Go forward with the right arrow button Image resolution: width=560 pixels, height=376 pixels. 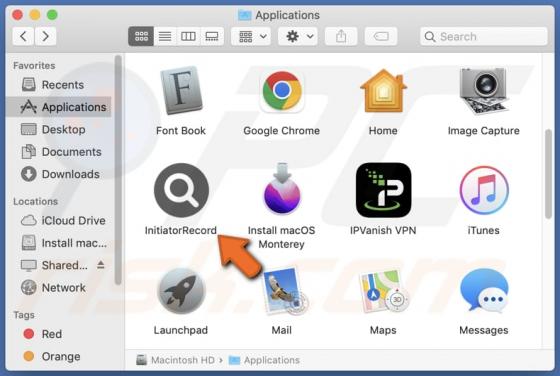(45, 36)
